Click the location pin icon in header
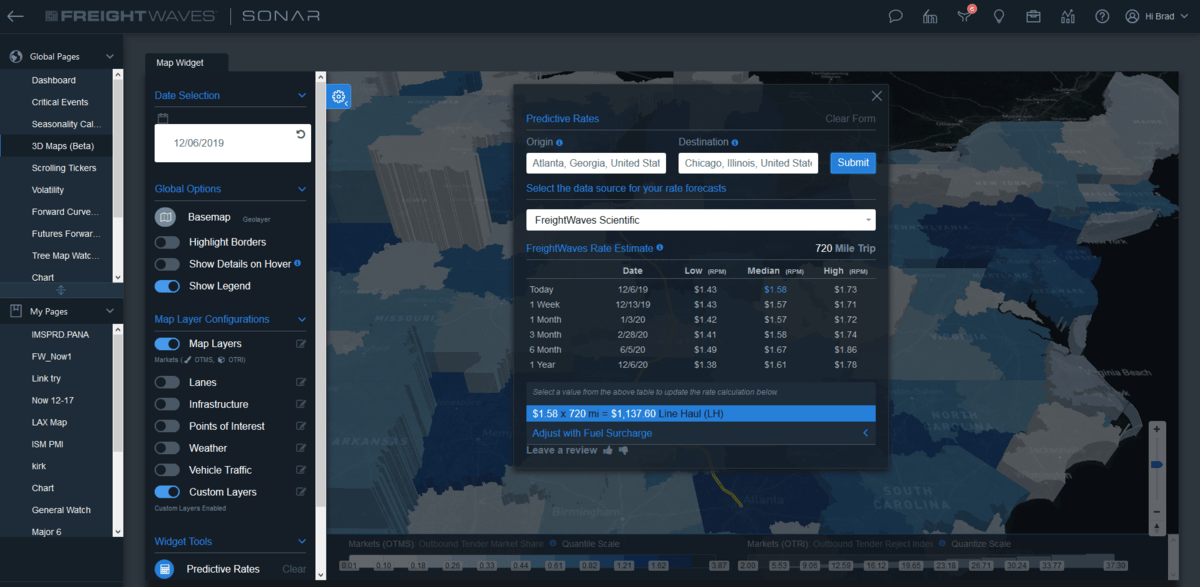The height and width of the screenshot is (587, 1200). (x=999, y=16)
